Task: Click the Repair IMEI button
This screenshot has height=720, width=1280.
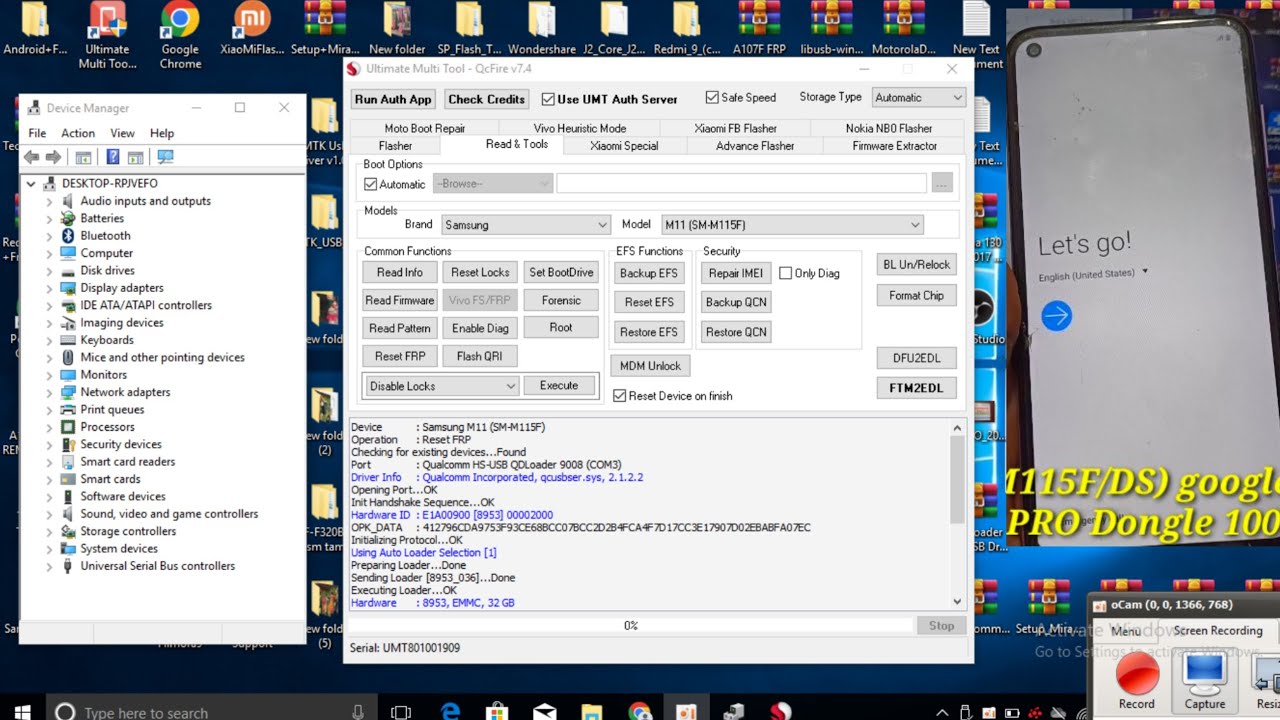Action: click(x=736, y=273)
